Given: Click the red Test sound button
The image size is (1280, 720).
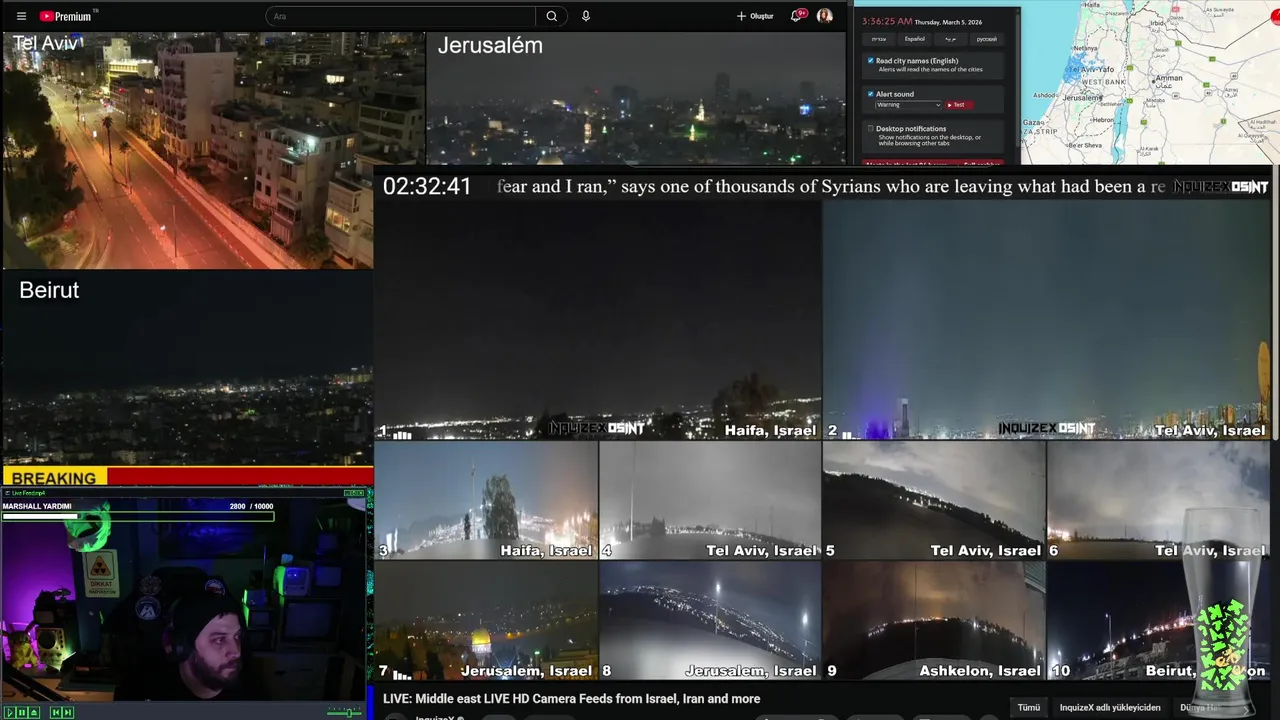Looking at the screenshot, I should (x=958, y=105).
